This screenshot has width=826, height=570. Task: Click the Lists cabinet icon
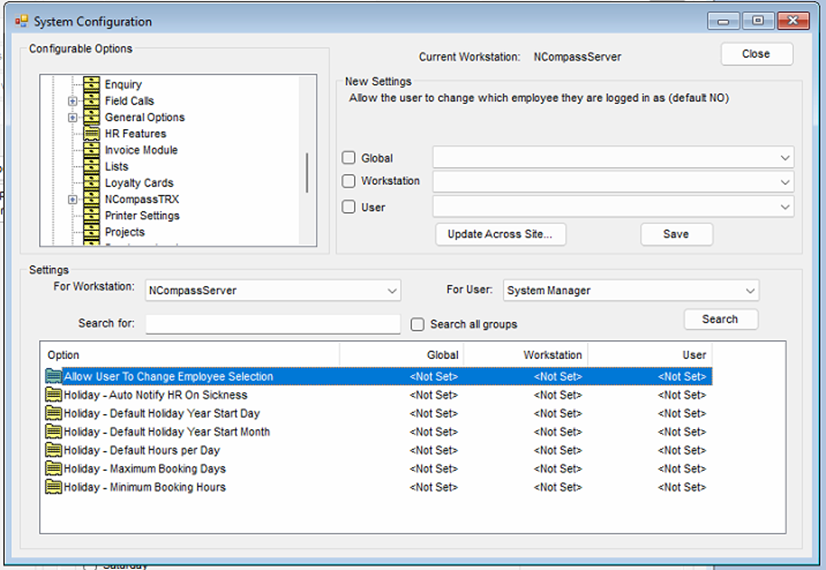[x=92, y=166]
